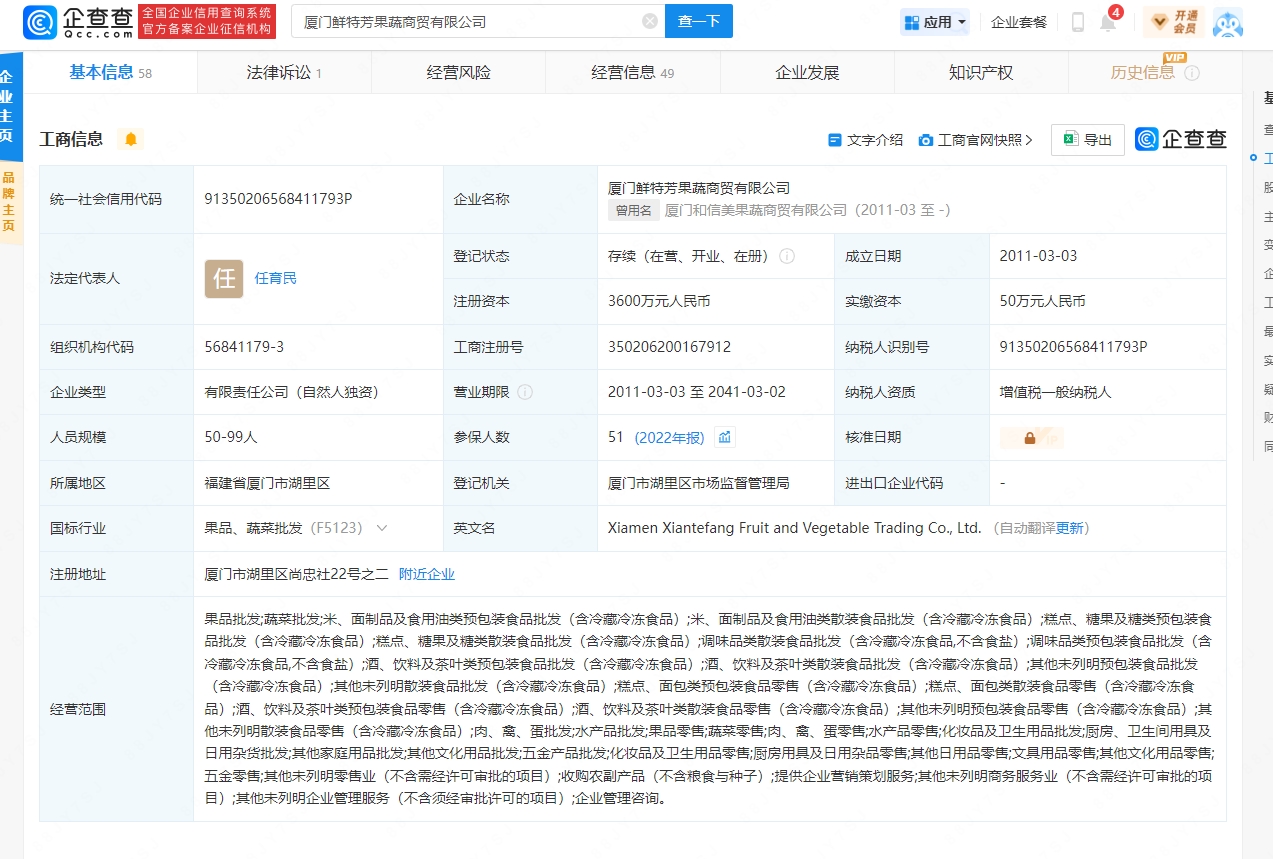Image resolution: width=1273 pixels, height=859 pixels.
Task: Expand the 应用 dropdown menu
Action: coord(935,22)
